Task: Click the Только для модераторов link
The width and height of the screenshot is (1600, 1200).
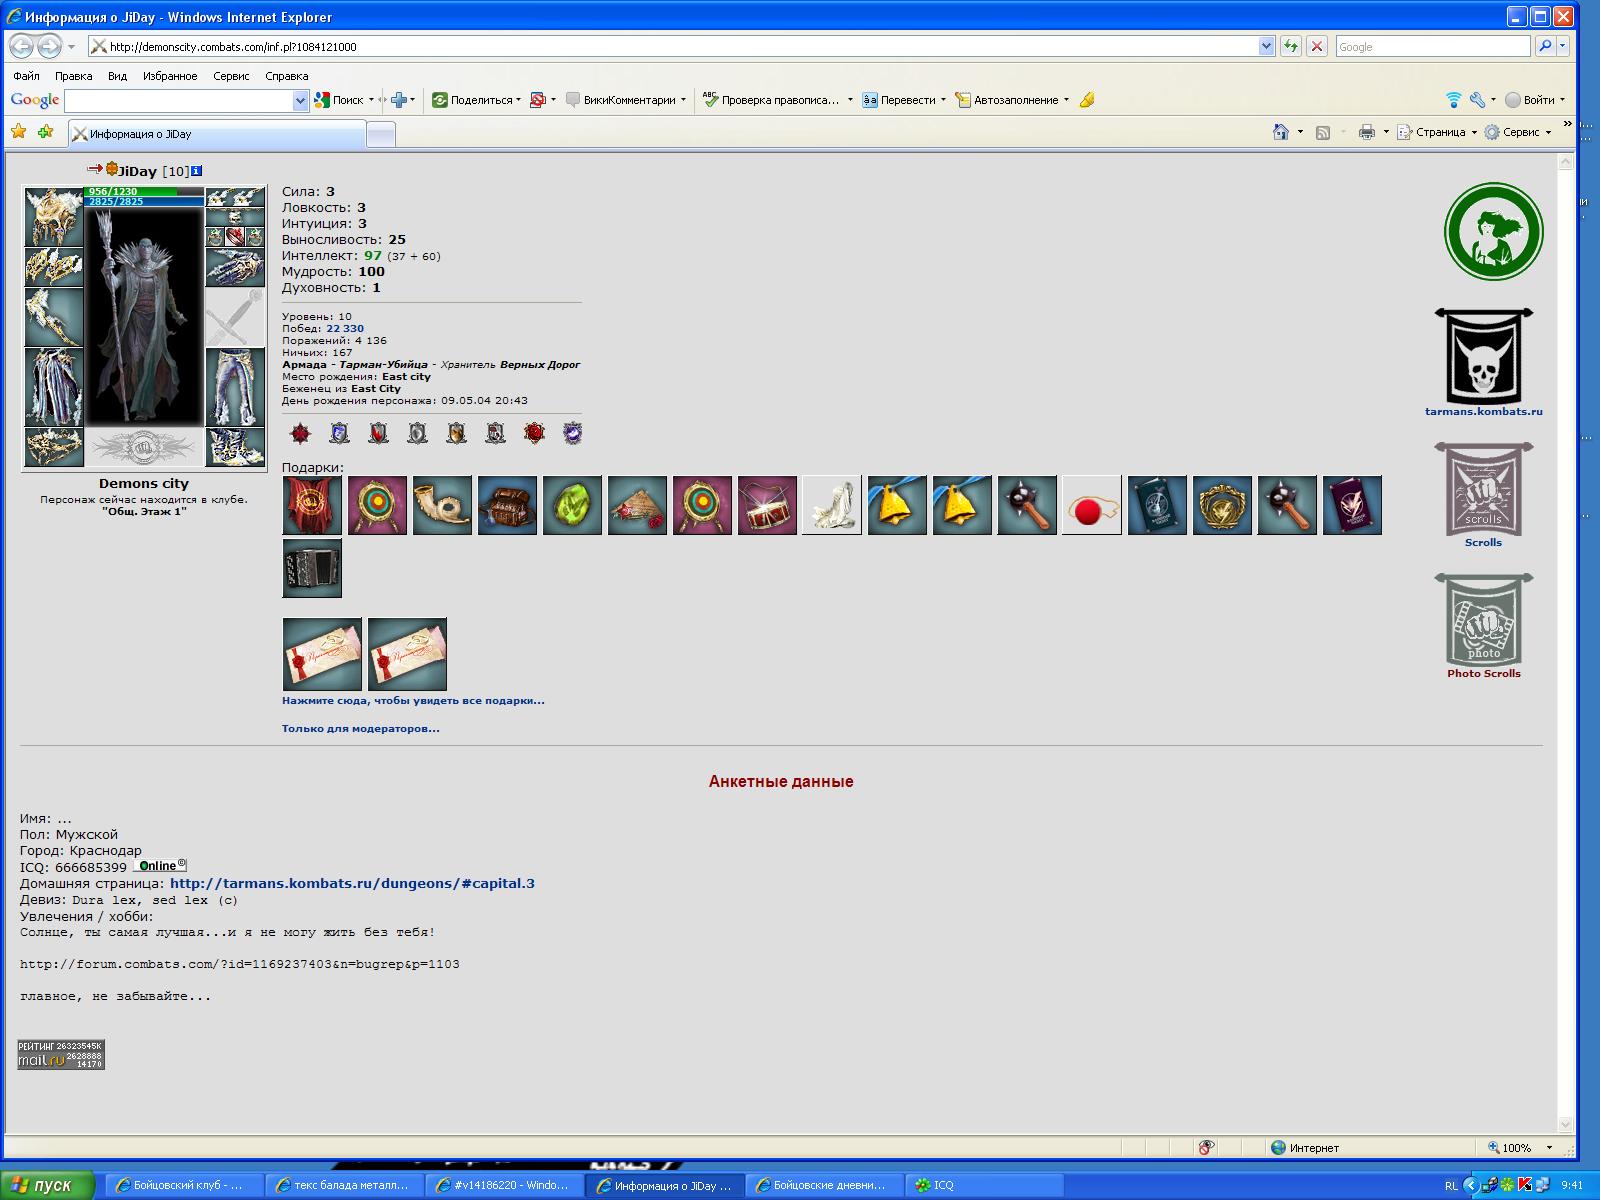Action: [x=360, y=728]
